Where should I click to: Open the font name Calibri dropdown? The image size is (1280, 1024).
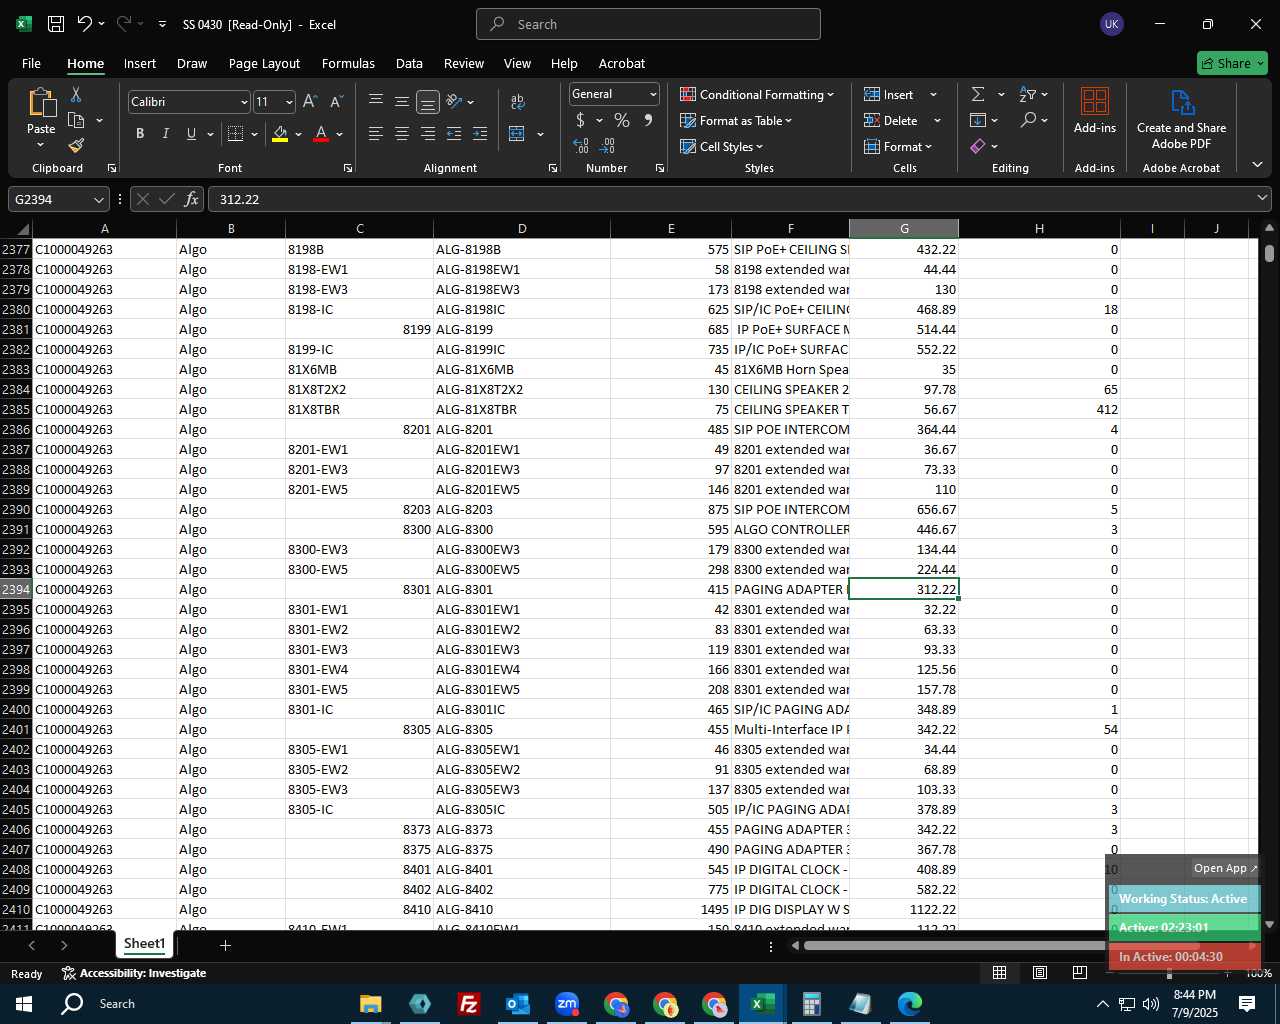[x=243, y=102]
